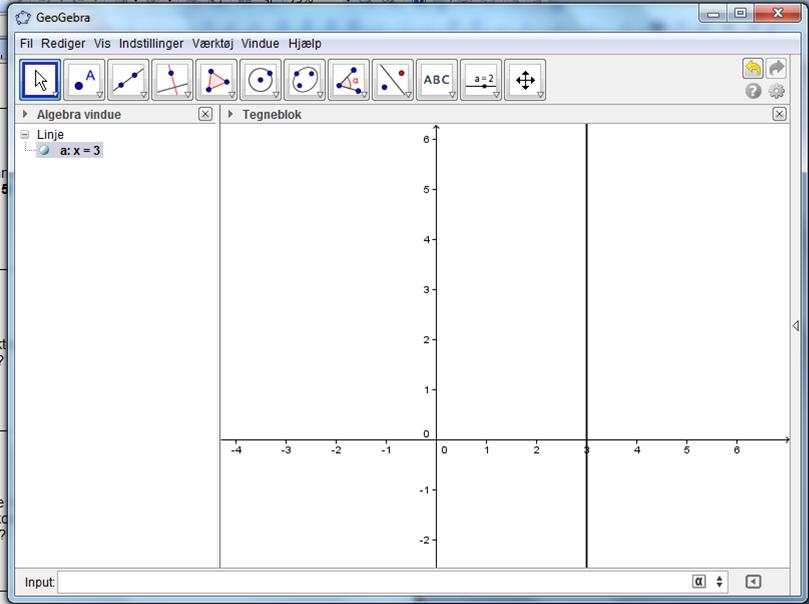Click the command help toggle beside Input bar
Viewport: 809px width, 604px height.
tap(753, 582)
